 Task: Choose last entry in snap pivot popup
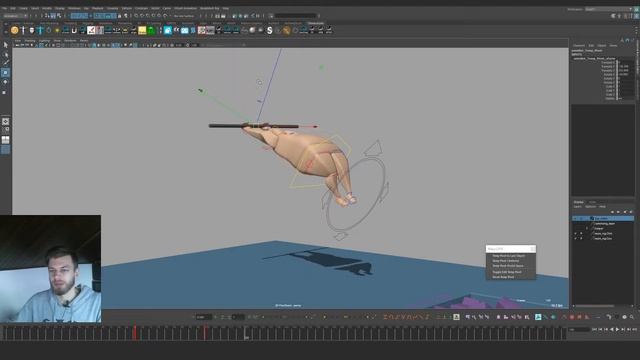click(503, 277)
